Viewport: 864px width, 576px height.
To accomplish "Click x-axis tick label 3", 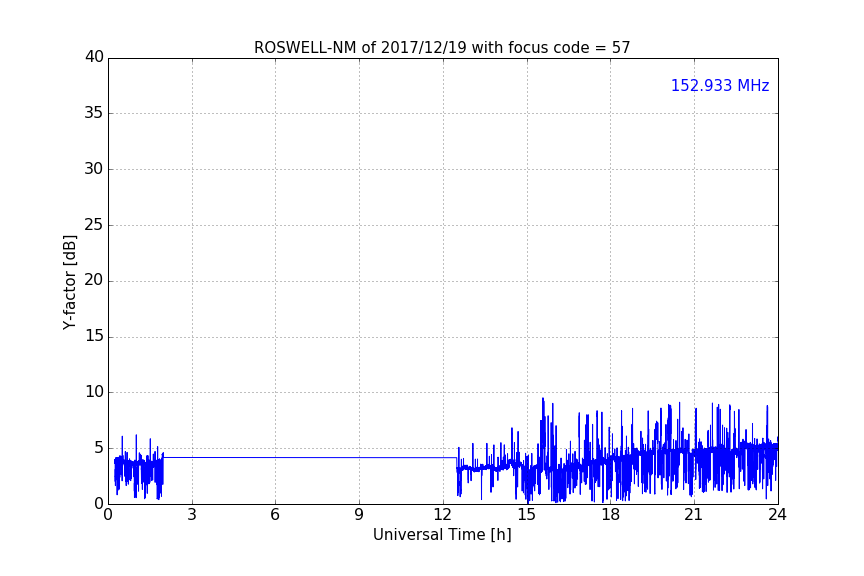I will 192,515.
